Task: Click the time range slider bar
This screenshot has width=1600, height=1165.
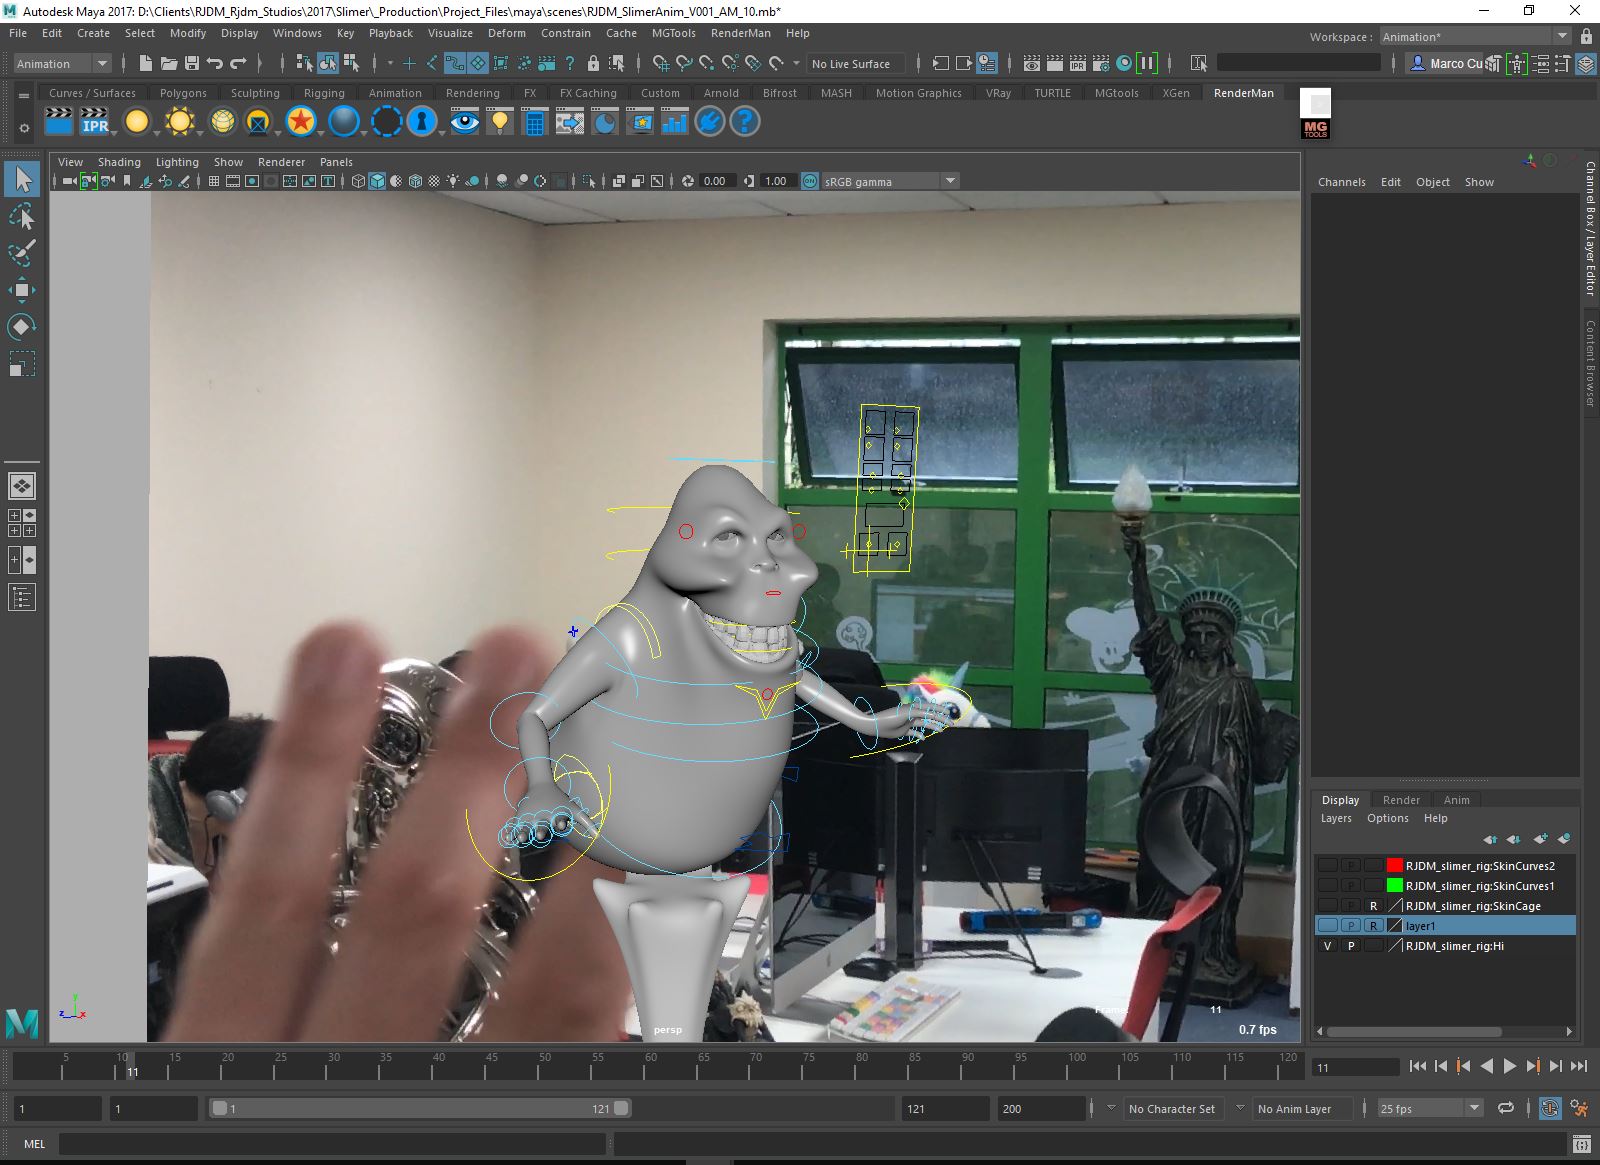Action: 419,1108
